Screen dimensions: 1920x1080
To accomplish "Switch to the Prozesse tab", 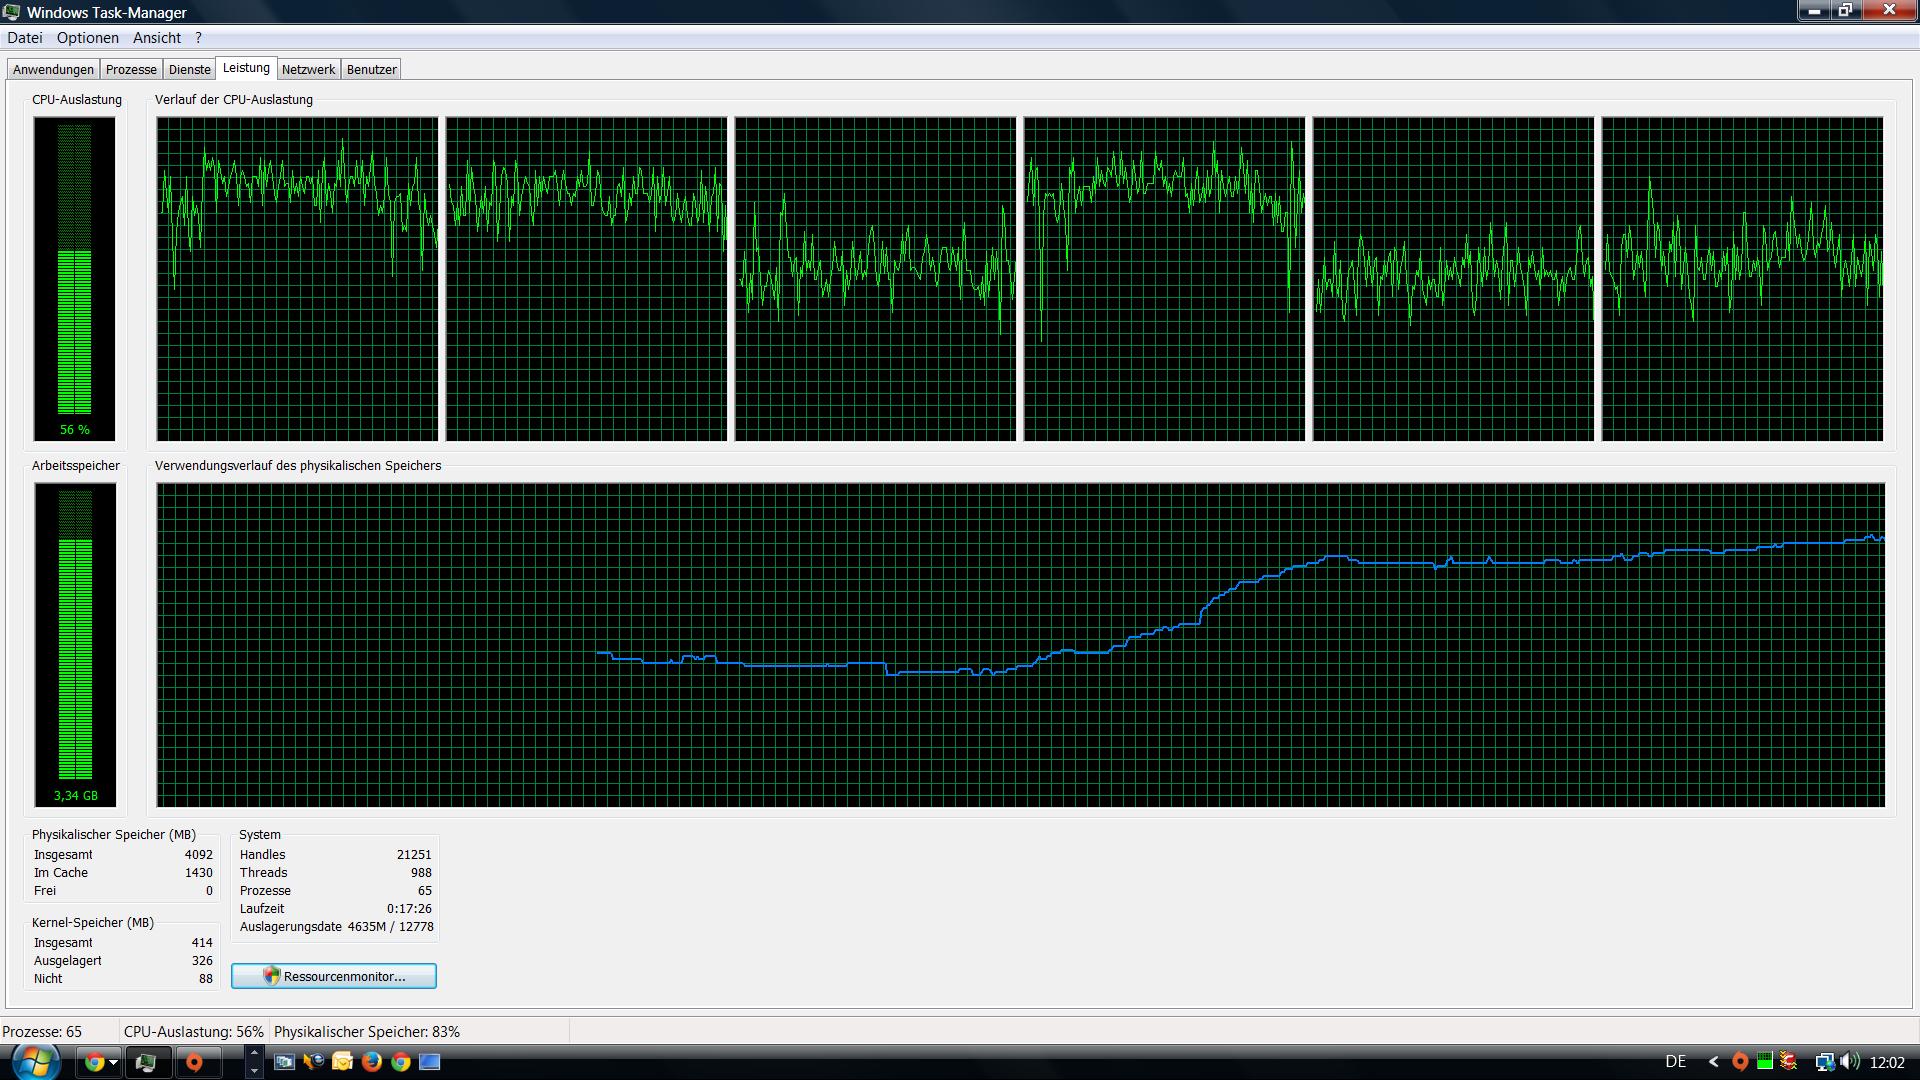I will point(131,69).
